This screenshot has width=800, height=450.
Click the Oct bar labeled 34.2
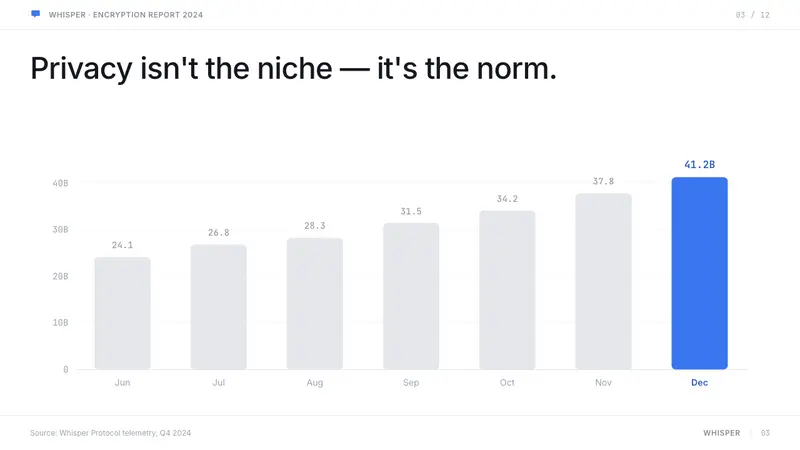click(x=507, y=290)
